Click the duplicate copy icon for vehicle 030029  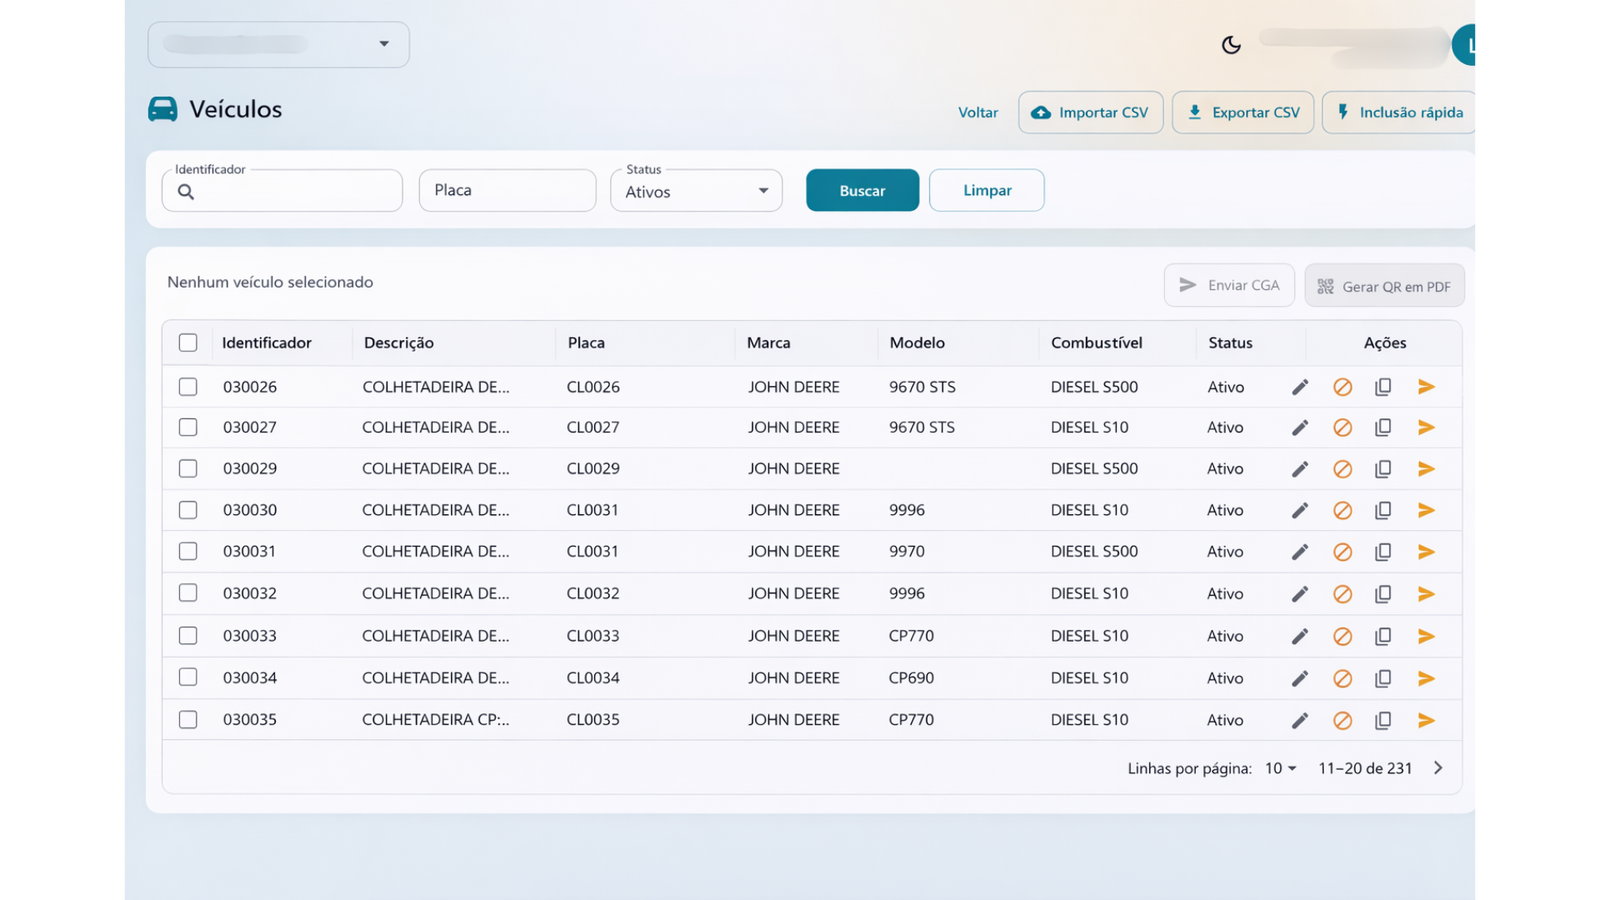(1383, 469)
